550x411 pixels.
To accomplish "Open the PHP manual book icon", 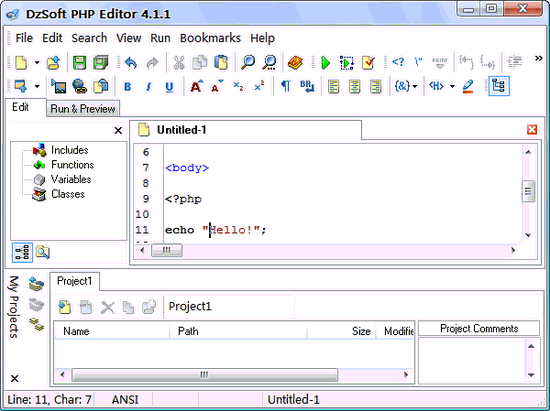I will point(295,63).
